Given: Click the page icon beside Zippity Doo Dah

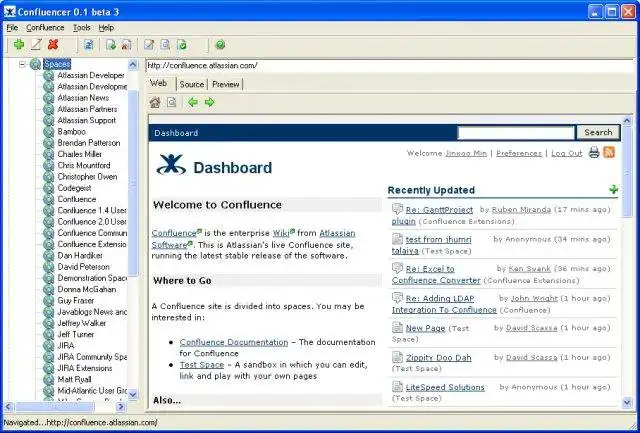Looking at the screenshot, I should 397,357.
